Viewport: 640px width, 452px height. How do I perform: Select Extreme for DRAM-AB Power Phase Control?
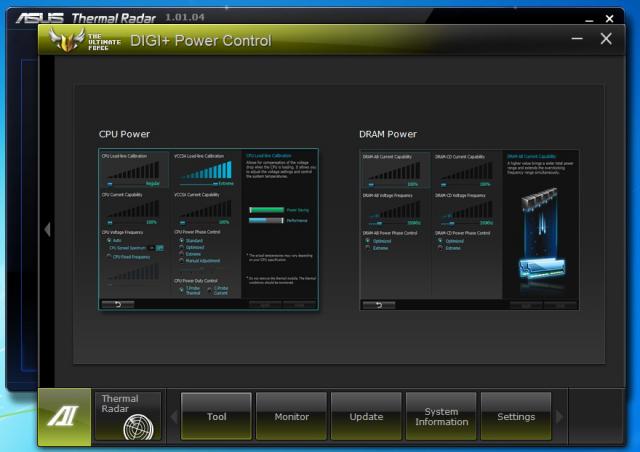pos(368,248)
